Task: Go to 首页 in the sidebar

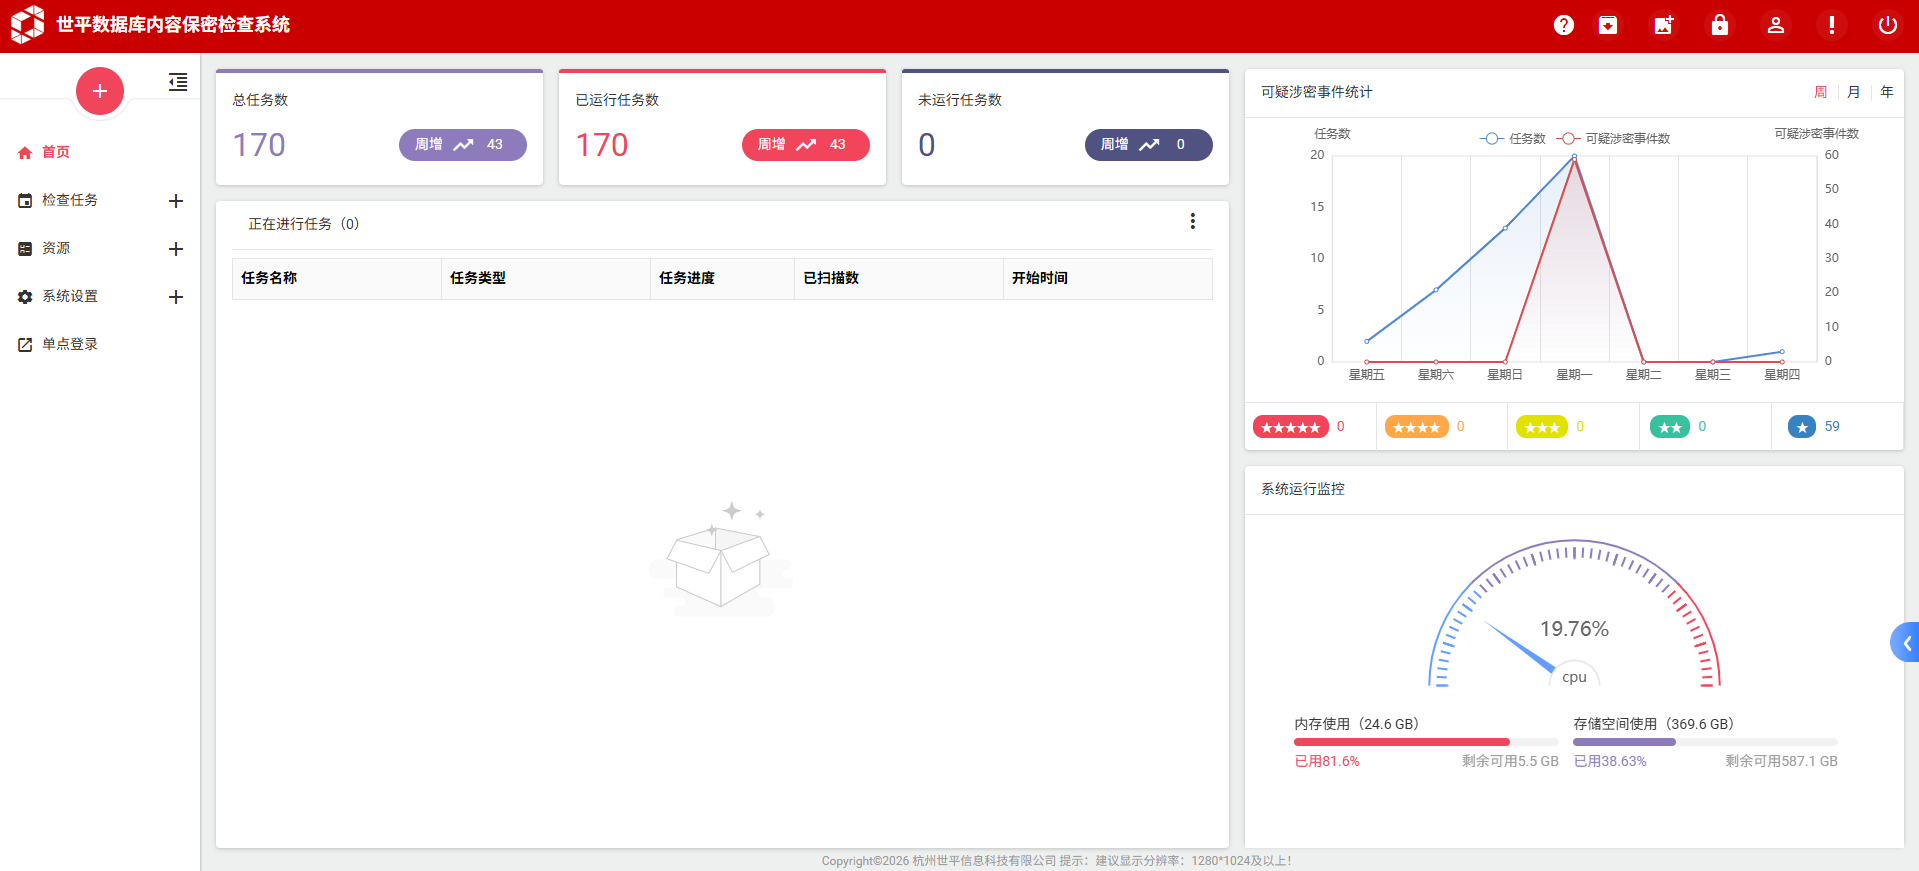Action: coord(56,152)
